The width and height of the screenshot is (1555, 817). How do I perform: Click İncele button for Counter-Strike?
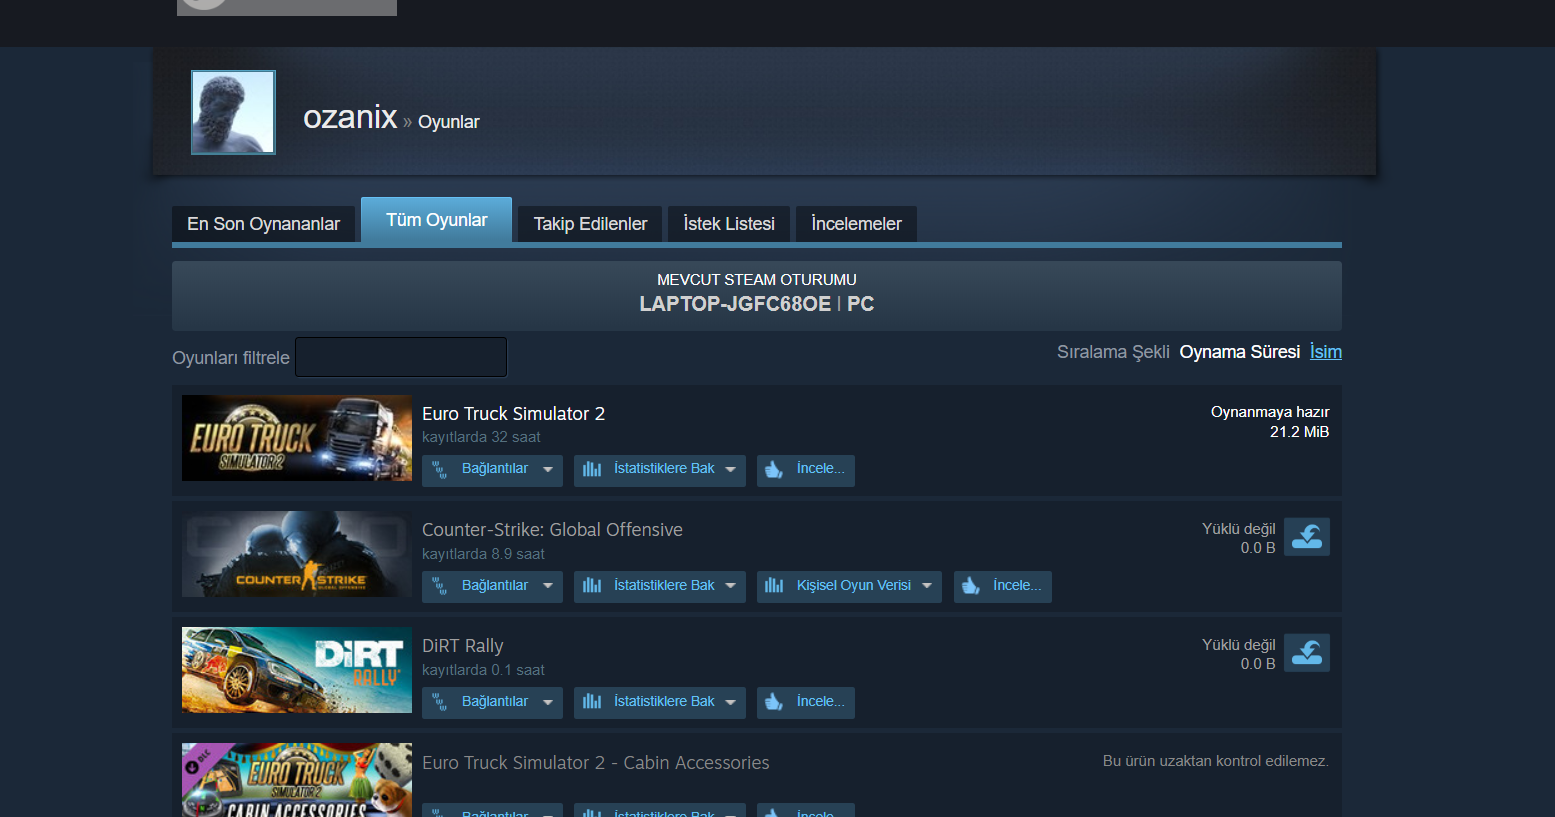pyautogui.click(x=1003, y=586)
